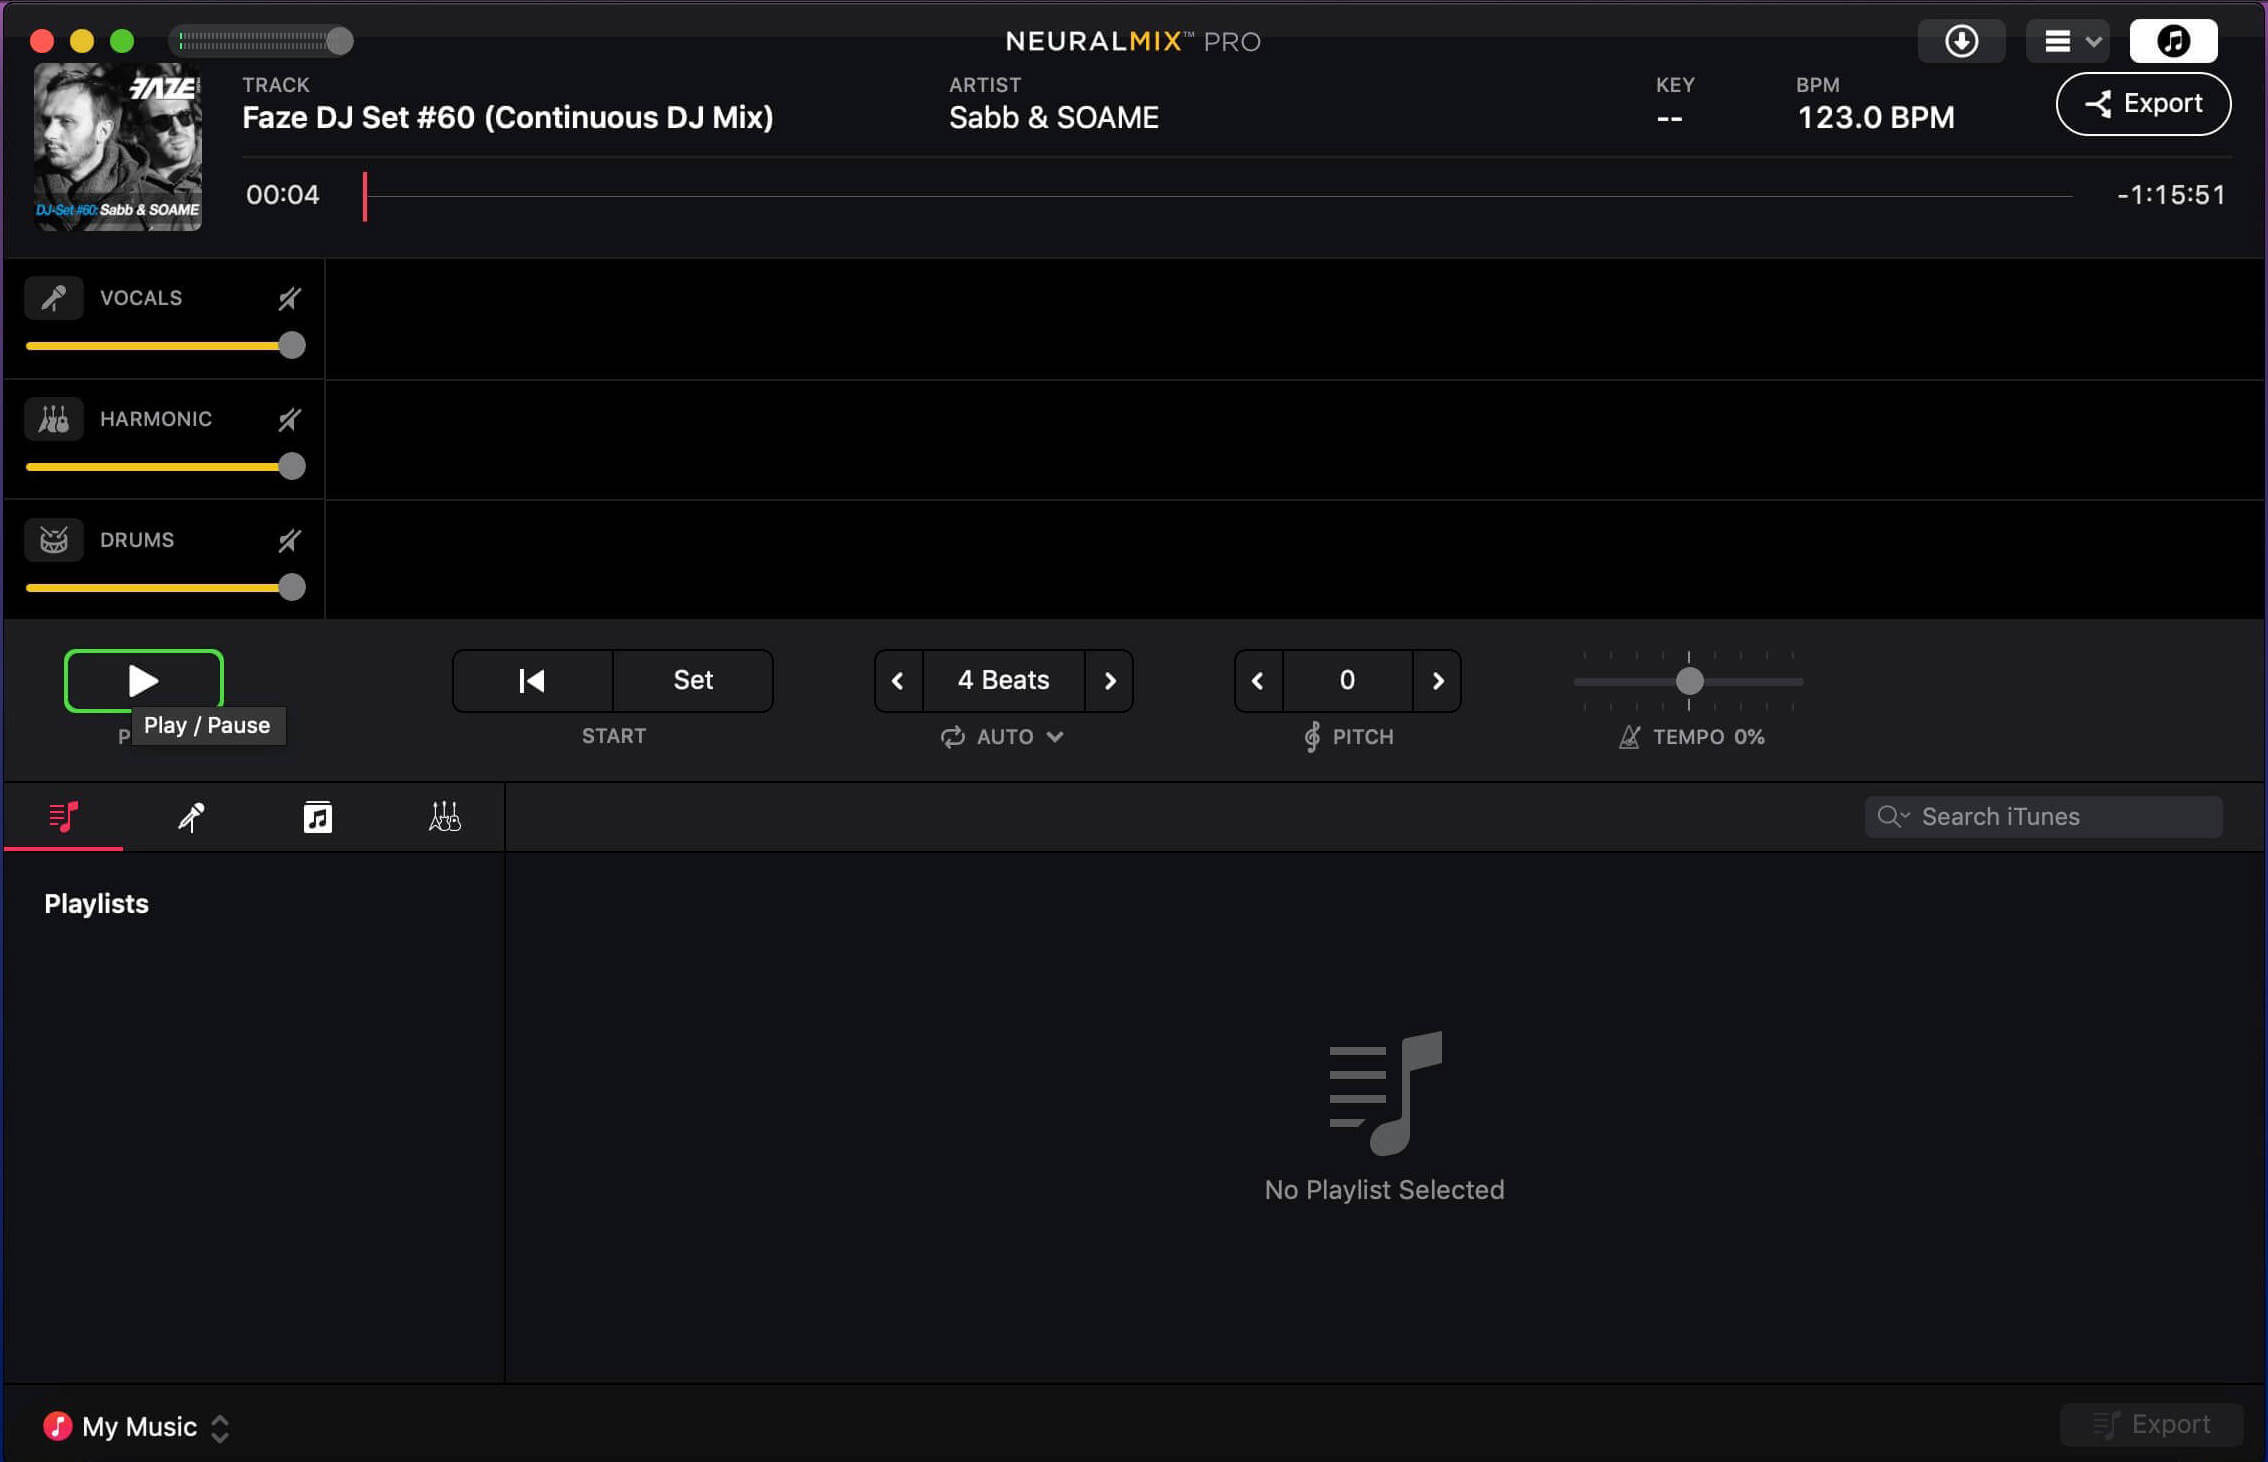Screen dimensions: 2268x1462
Task: Click the album artwork thumbnail
Action: [118, 147]
